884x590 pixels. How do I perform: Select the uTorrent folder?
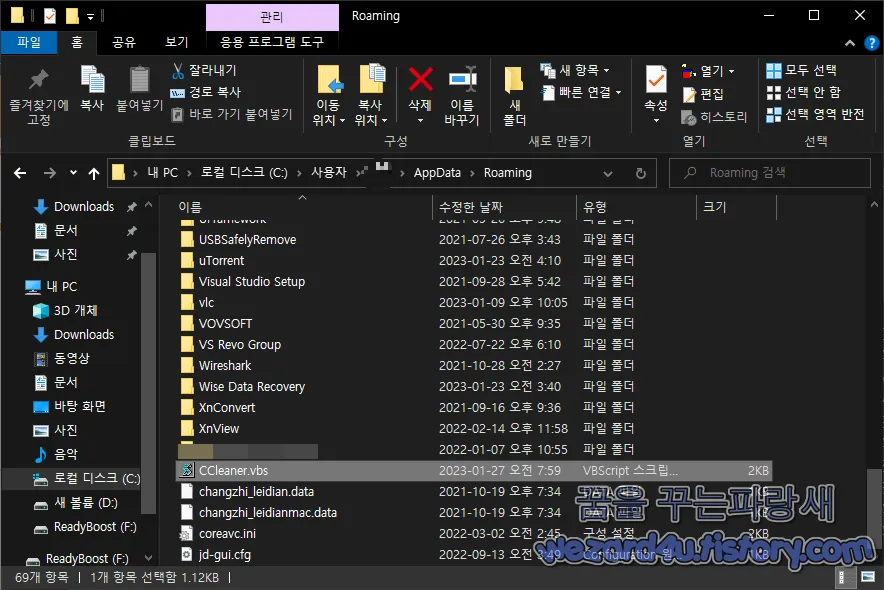click(x=474, y=261)
